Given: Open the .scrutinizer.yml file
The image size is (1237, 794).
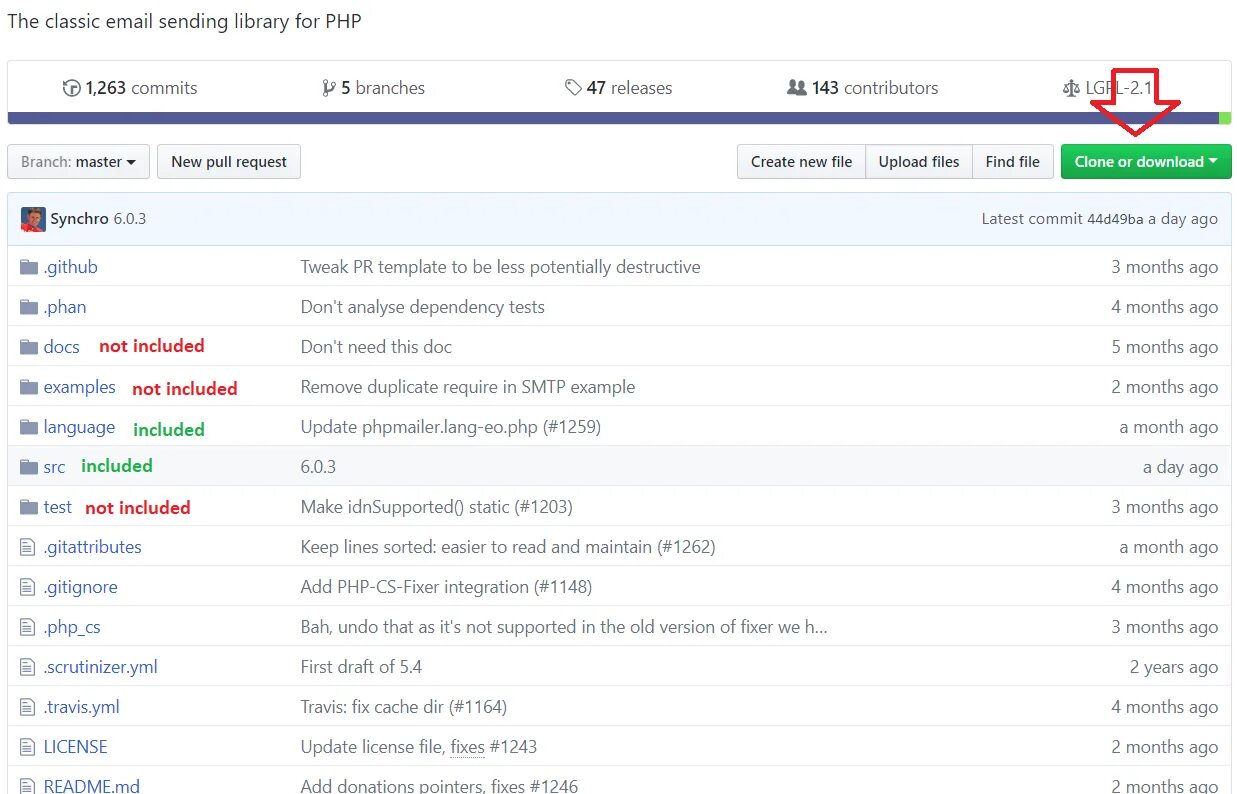Looking at the screenshot, I should [x=100, y=667].
